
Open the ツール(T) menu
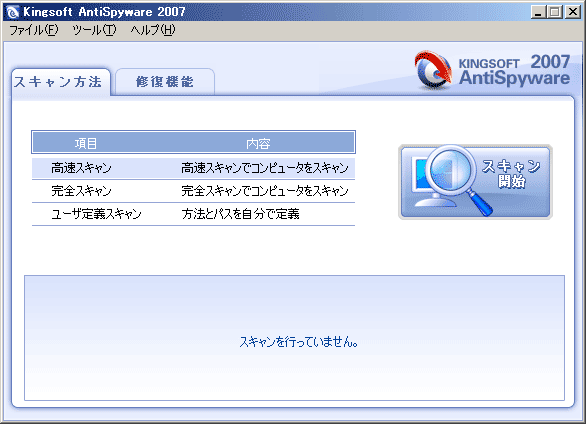coord(94,30)
